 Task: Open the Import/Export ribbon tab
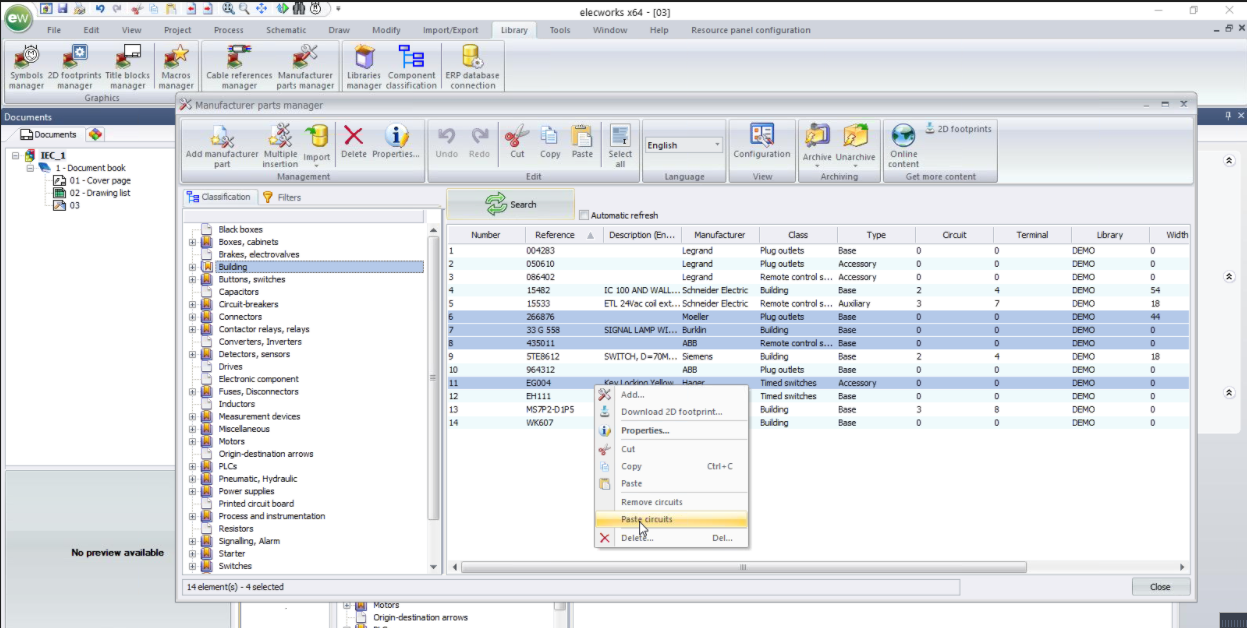[451, 30]
